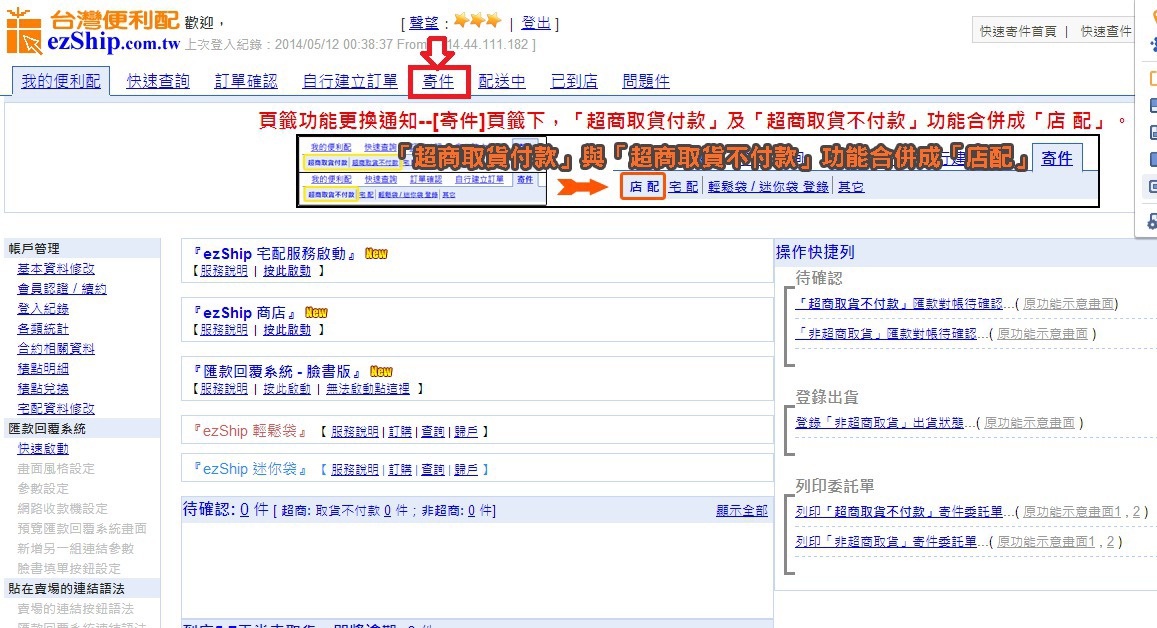The width and height of the screenshot is (1157, 628).
Task: Click the greyed 網路收款機設定 sidebar item
Action: coord(63,508)
